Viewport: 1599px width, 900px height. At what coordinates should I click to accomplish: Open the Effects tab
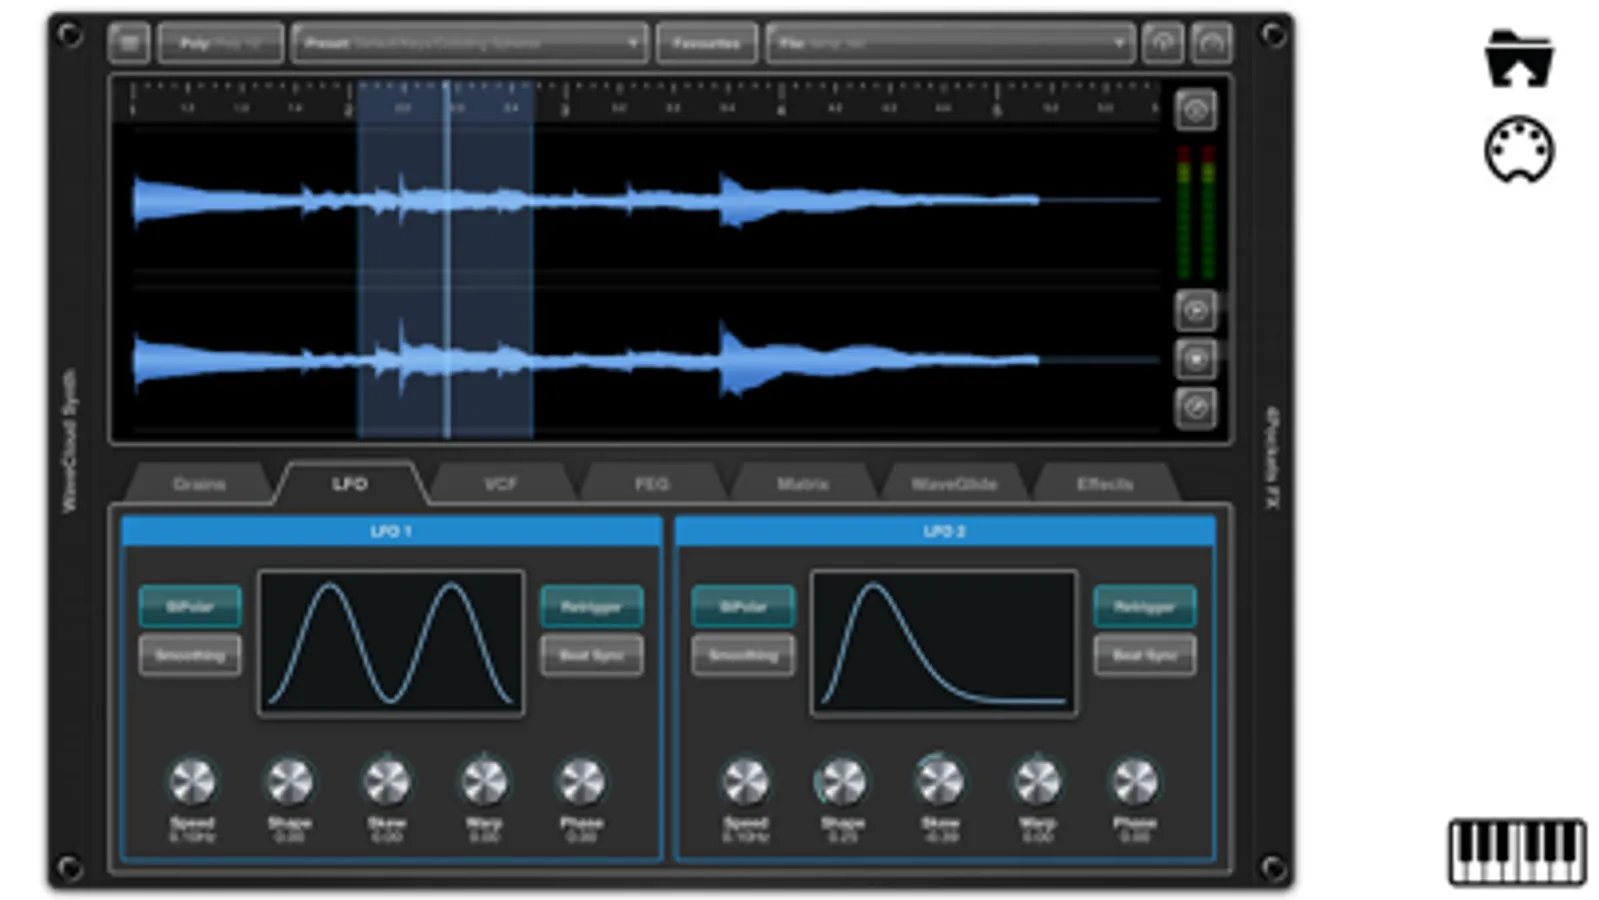tap(1105, 484)
